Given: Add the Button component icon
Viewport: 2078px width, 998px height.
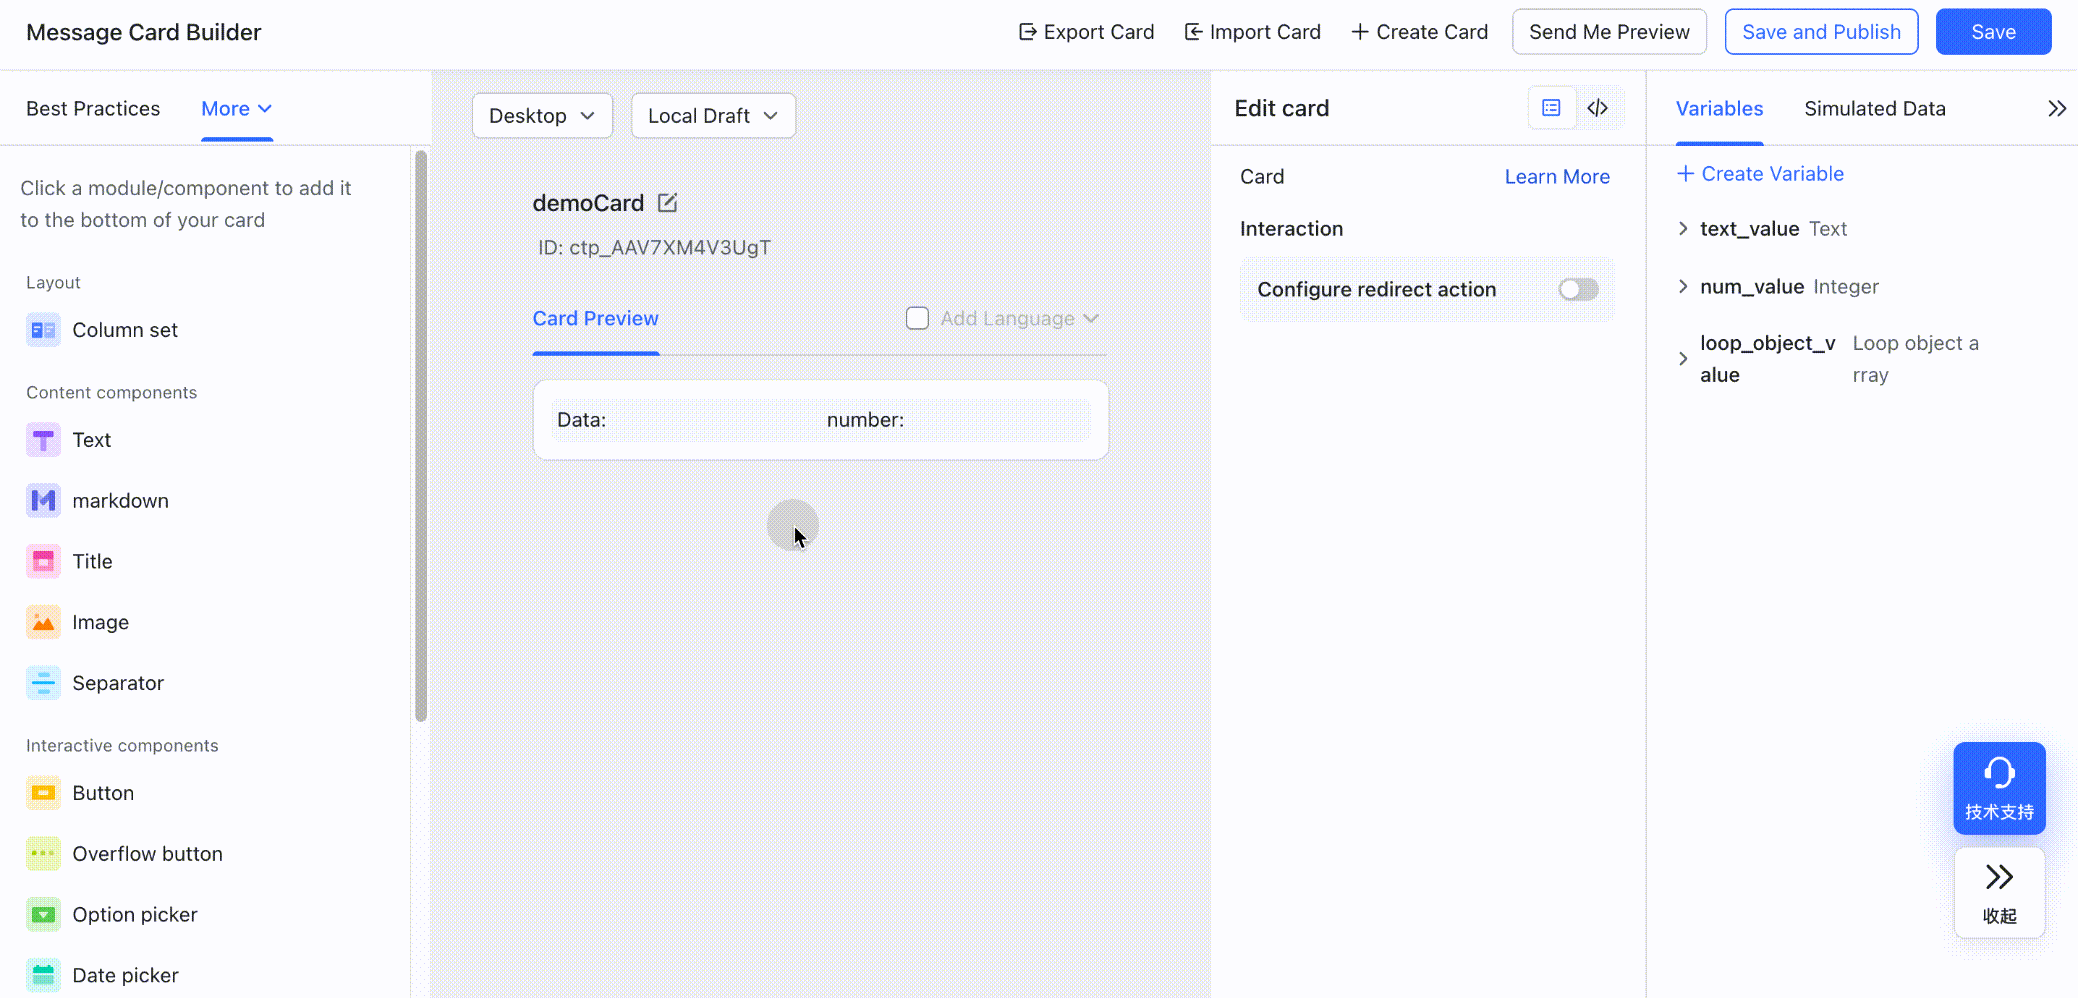Looking at the screenshot, I should tap(43, 793).
